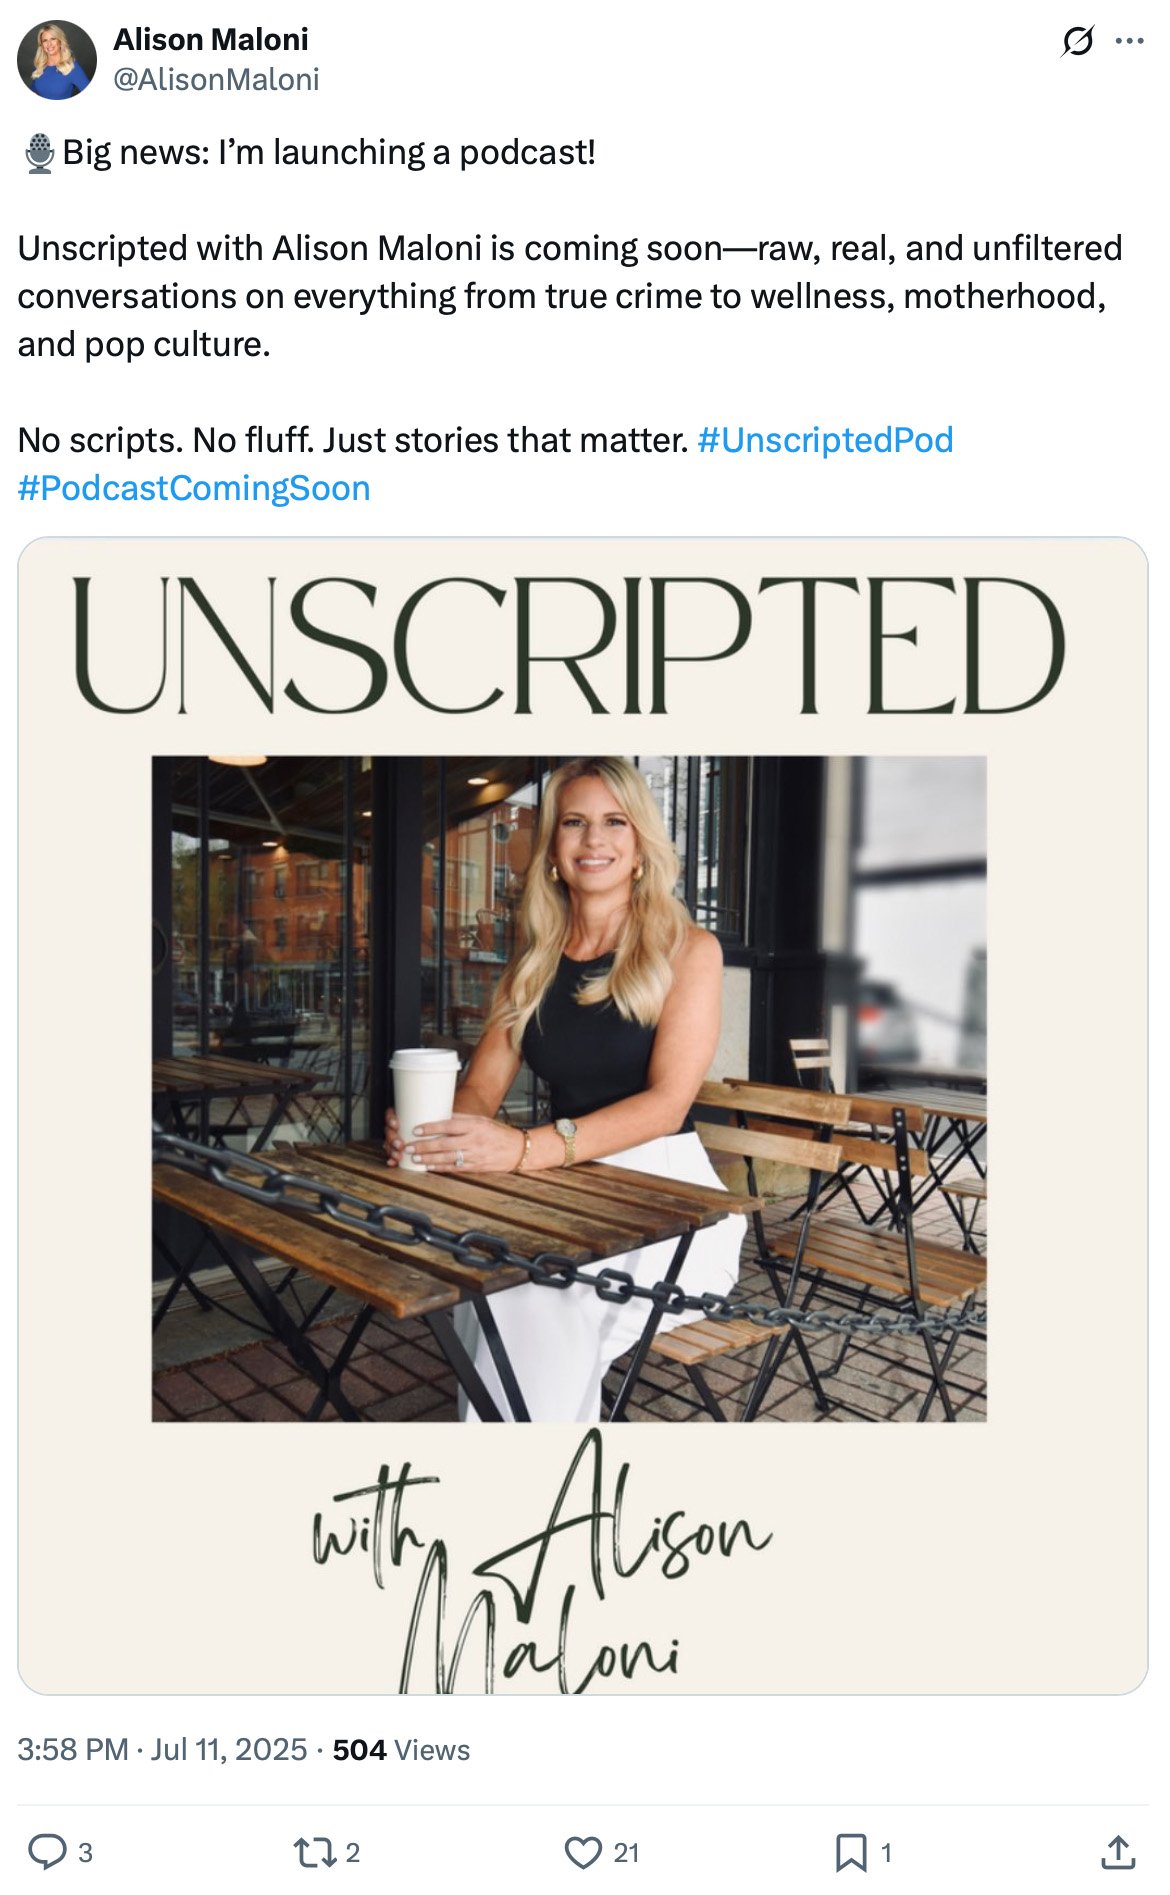Expand Grok's explanation of this post

pyautogui.click(x=1077, y=42)
